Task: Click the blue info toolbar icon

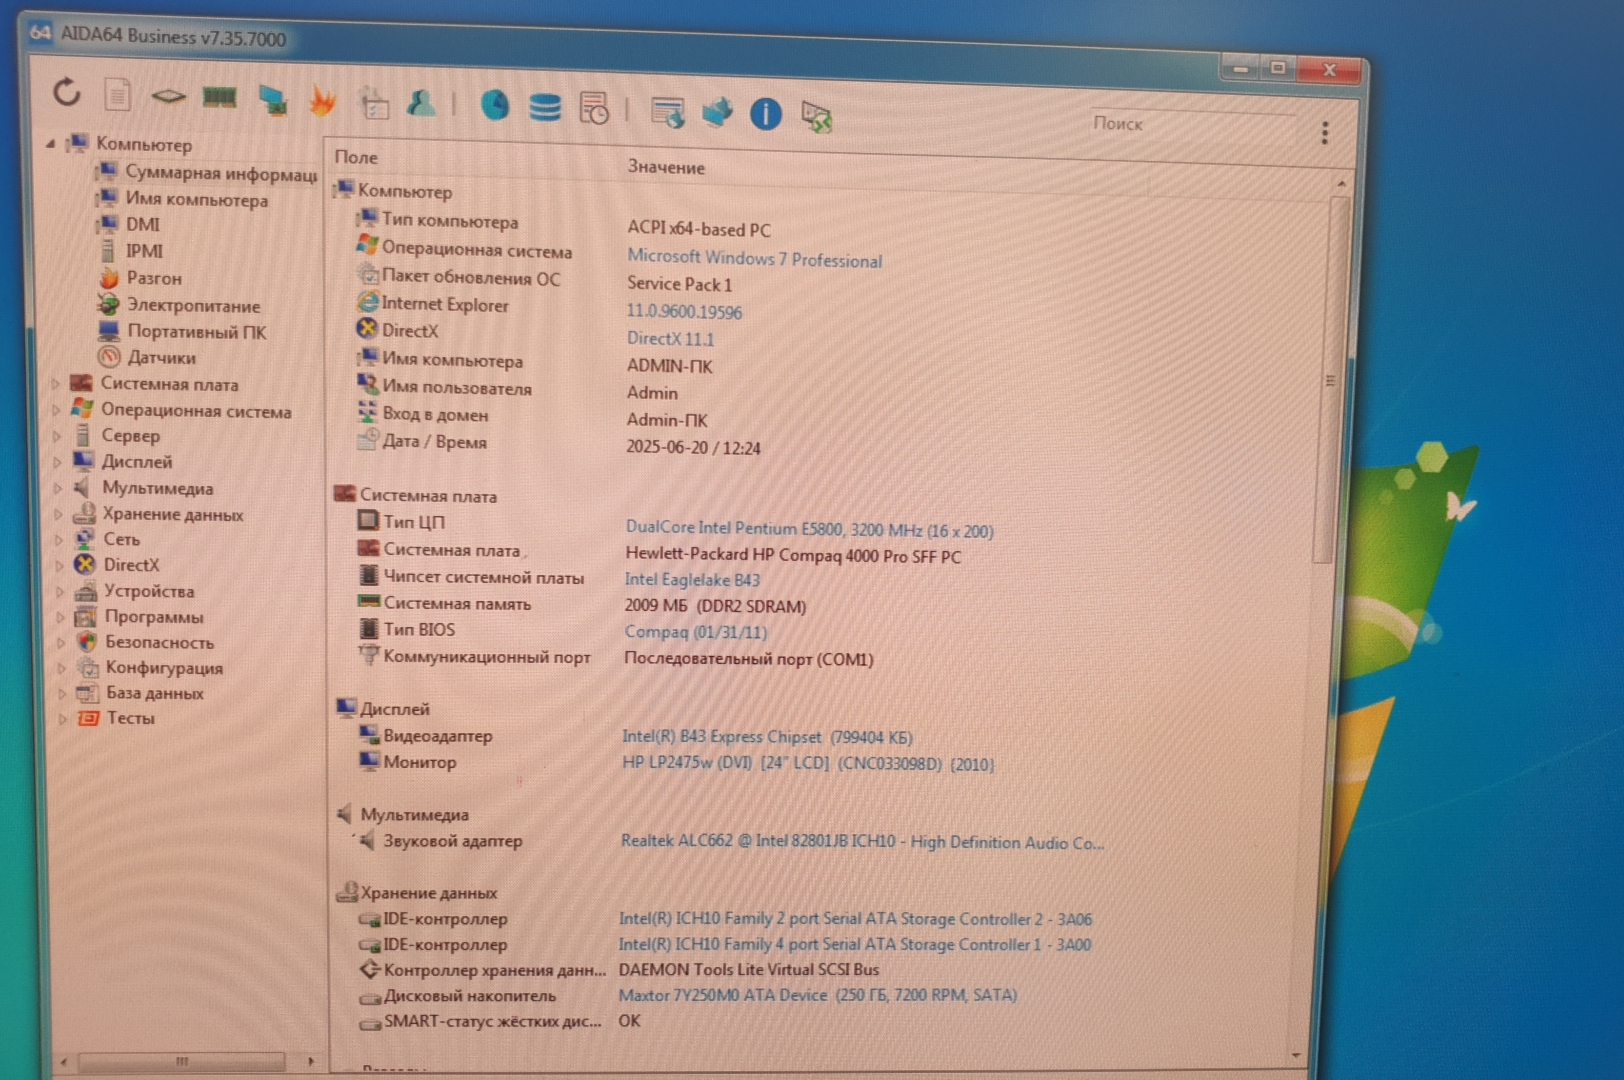Action: [766, 113]
